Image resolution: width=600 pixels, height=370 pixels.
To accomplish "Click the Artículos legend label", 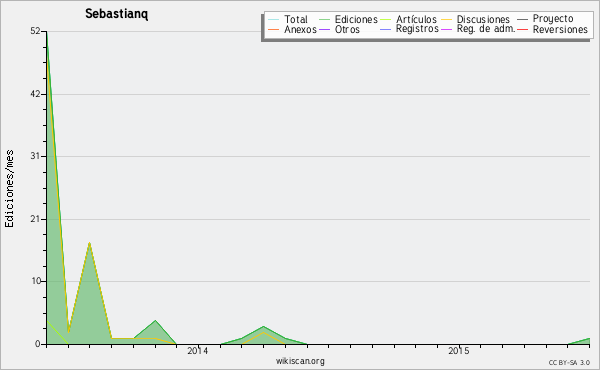I will tap(416, 20).
